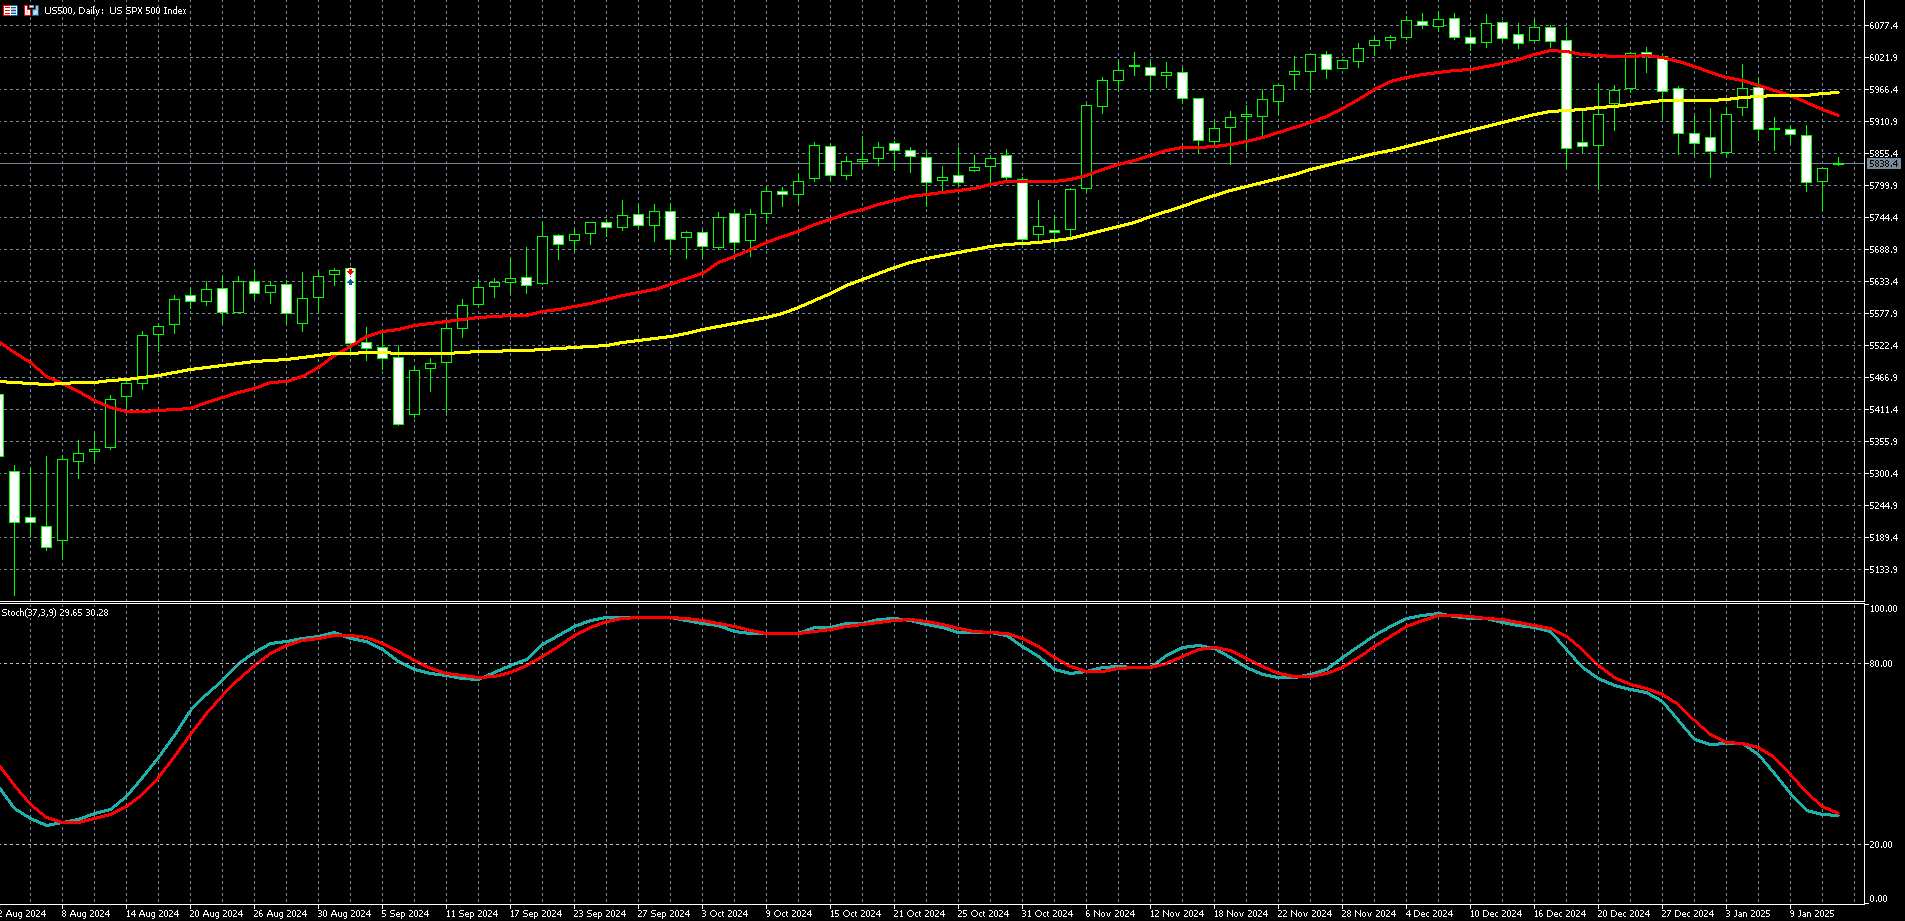Click the 5411.4 price scale label
The image size is (1905, 921).
pyautogui.click(x=1883, y=410)
